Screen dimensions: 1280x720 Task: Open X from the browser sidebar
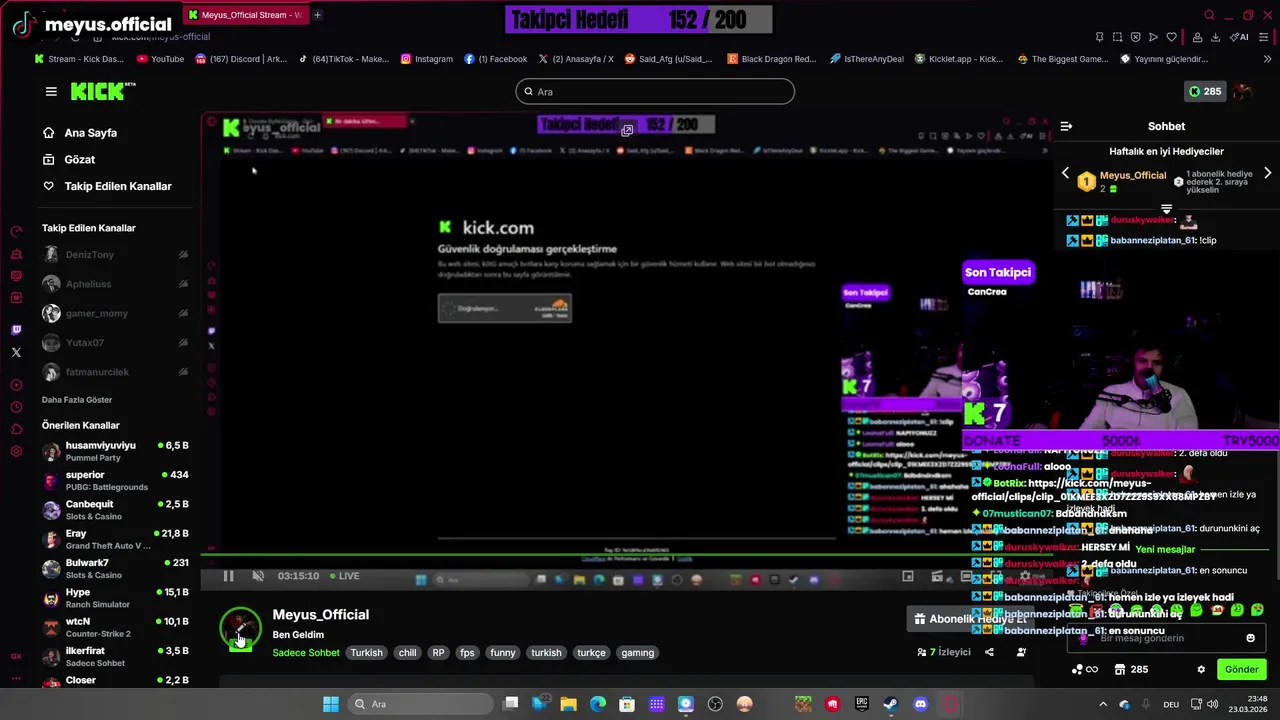[16, 352]
